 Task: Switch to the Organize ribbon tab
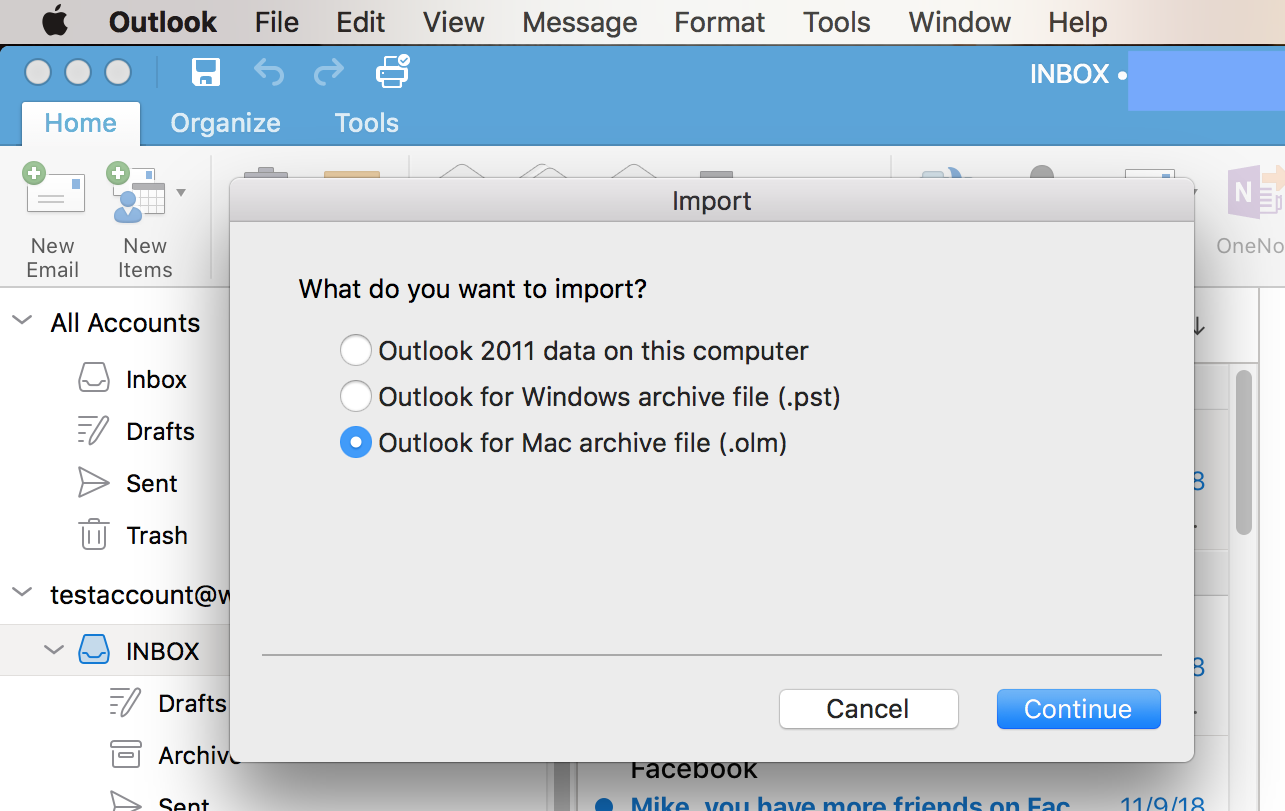coord(225,123)
